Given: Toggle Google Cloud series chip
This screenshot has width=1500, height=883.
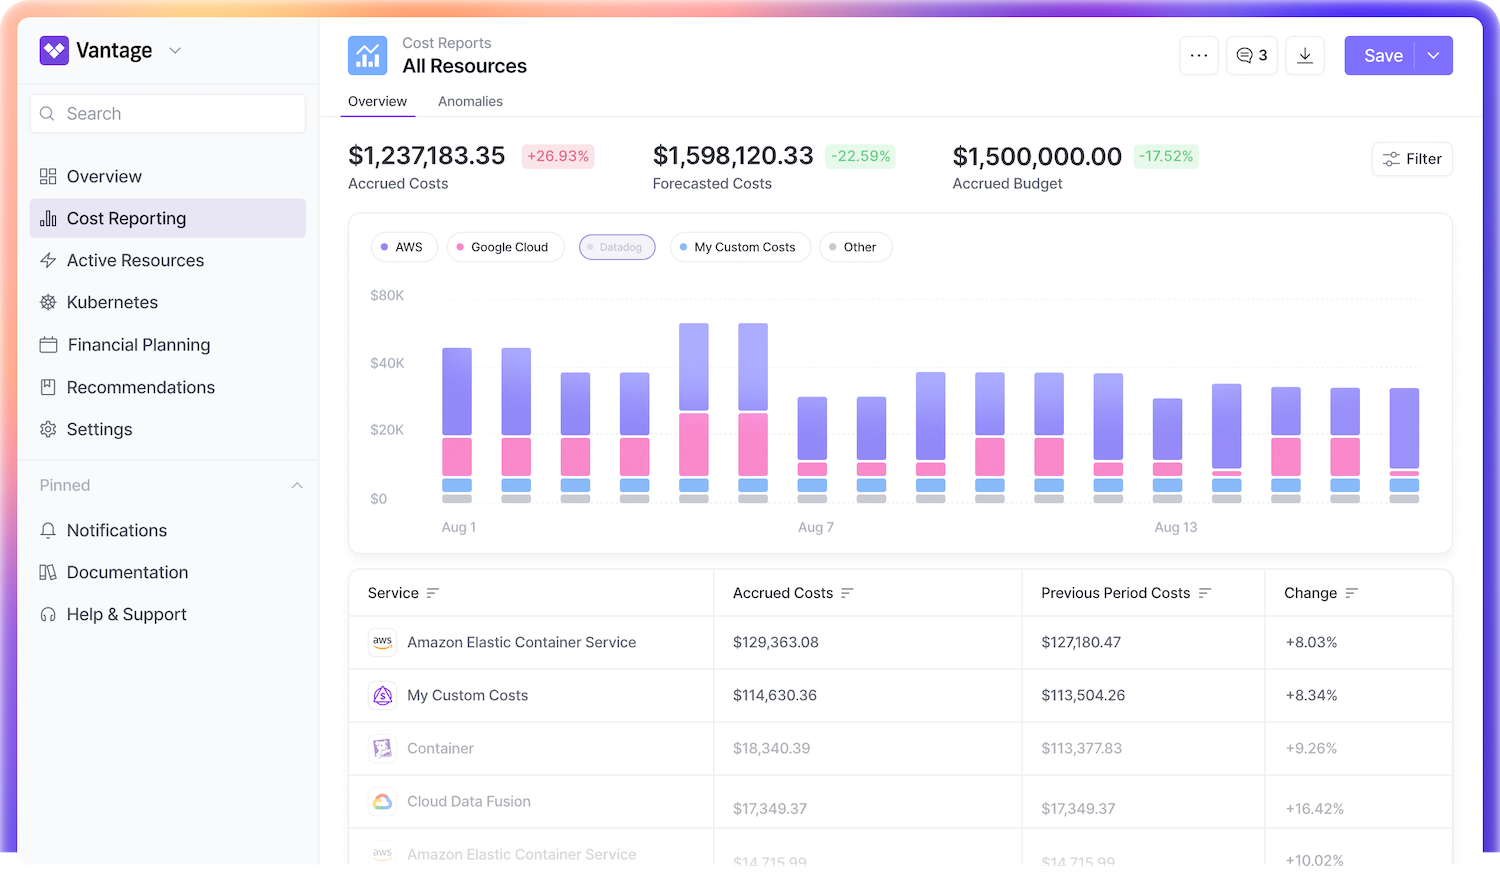Looking at the screenshot, I should [505, 247].
